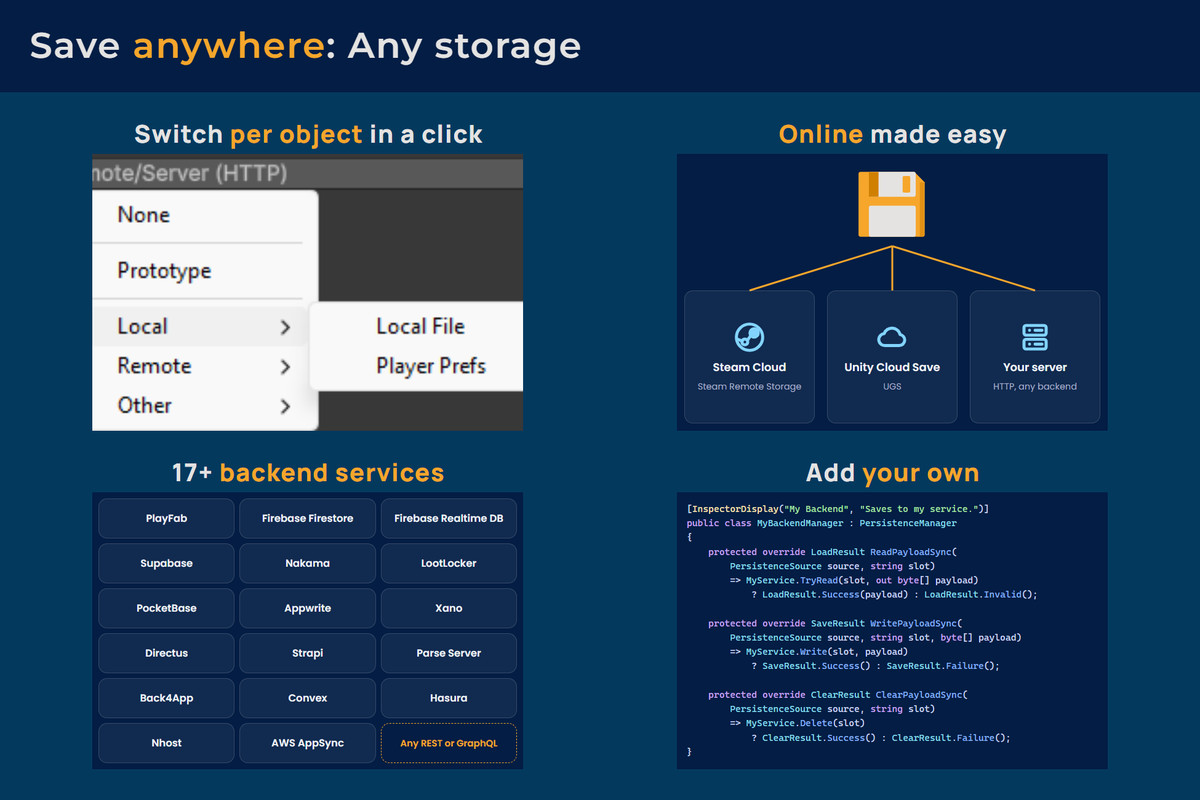The height and width of the screenshot is (800, 1200).
Task: Select the AWS AppSync tile
Action: (x=308, y=744)
